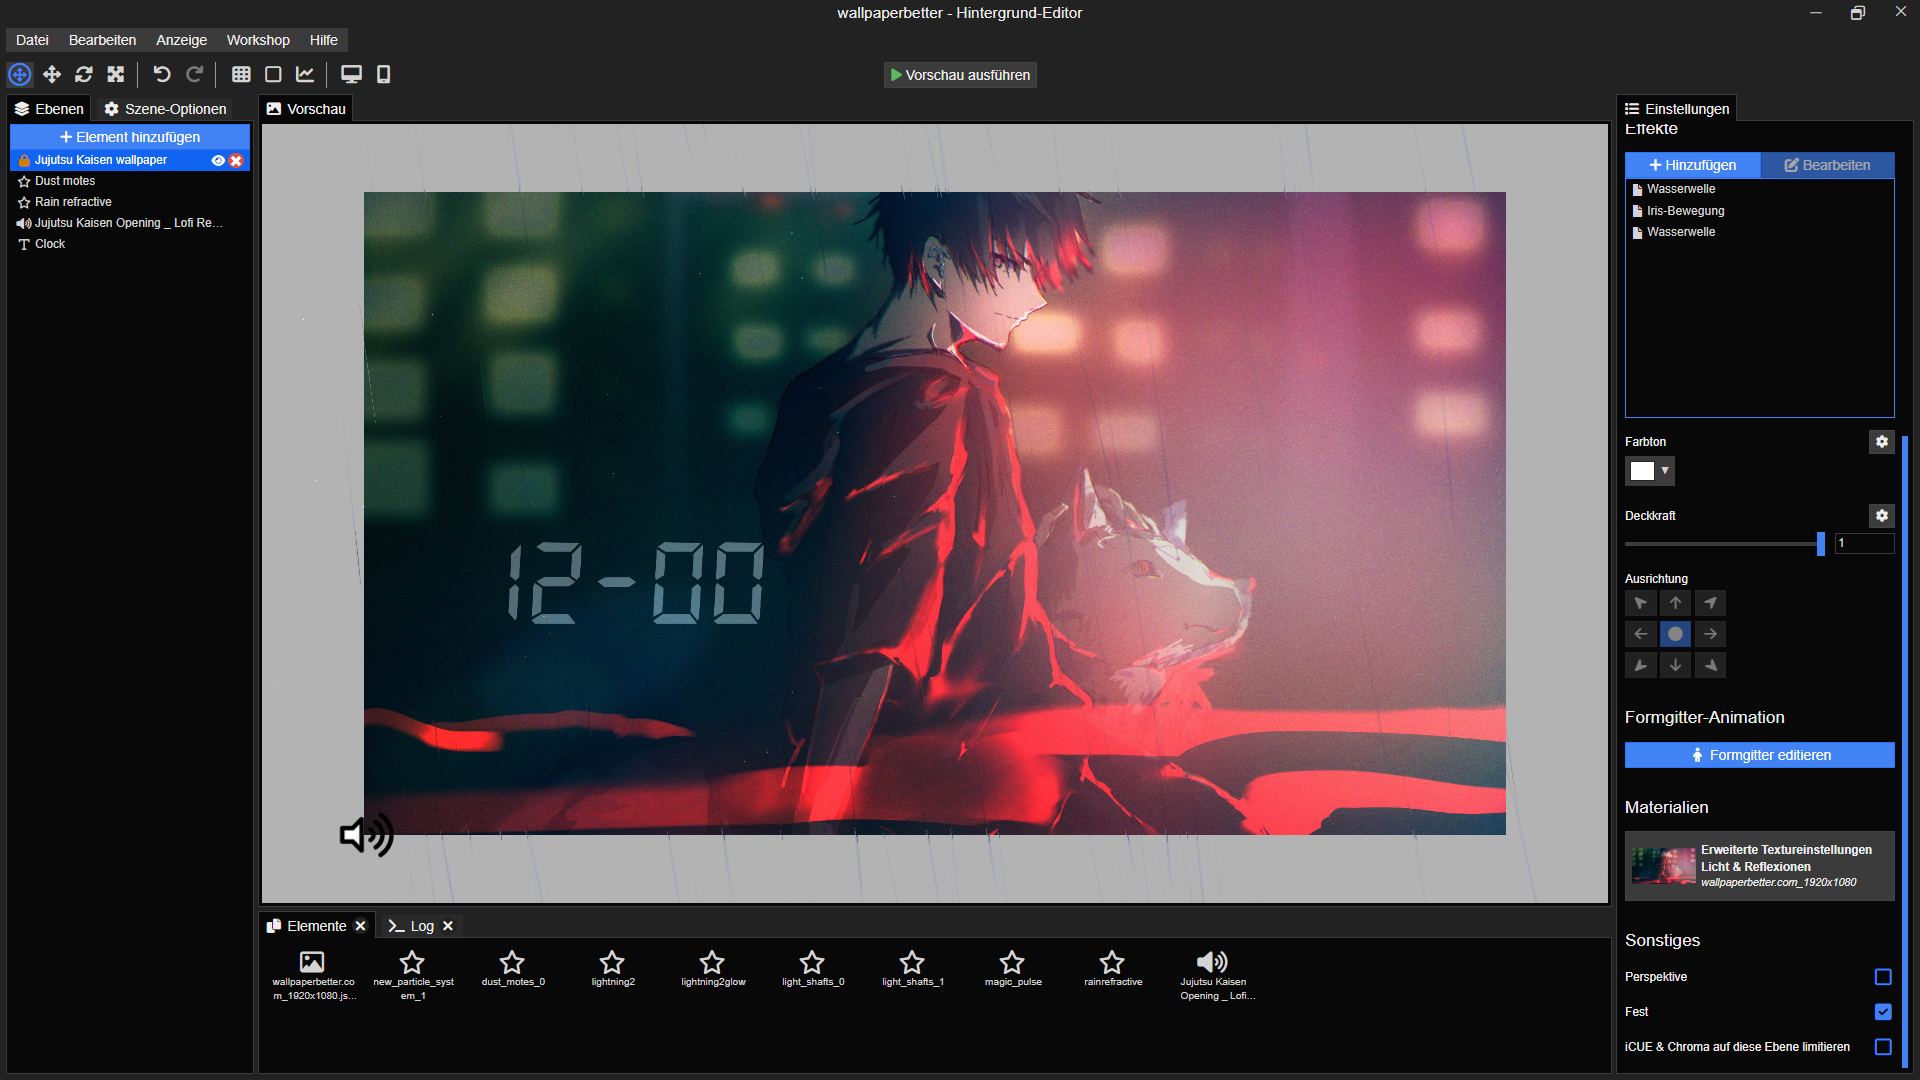The height and width of the screenshot is (1080, 1920).
Task: Uncheck the Fest checkbox
Action: pyautogui.click(x=1883, y=1012)
